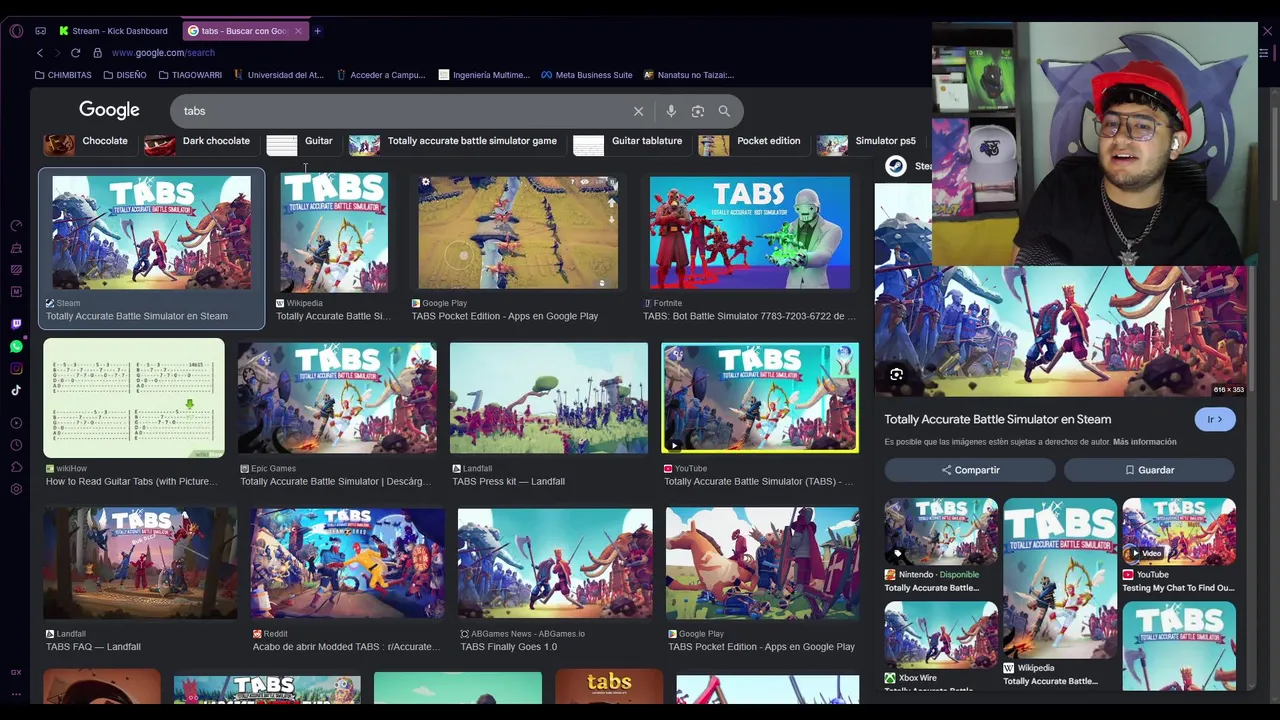View site security via padlock icon

coord(97,53)
